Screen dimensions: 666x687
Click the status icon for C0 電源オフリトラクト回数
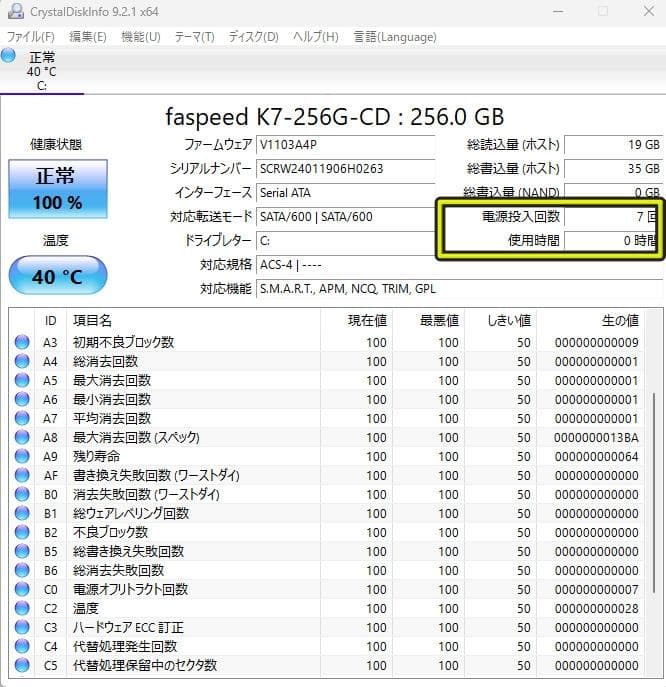click(x=22, y=589)
